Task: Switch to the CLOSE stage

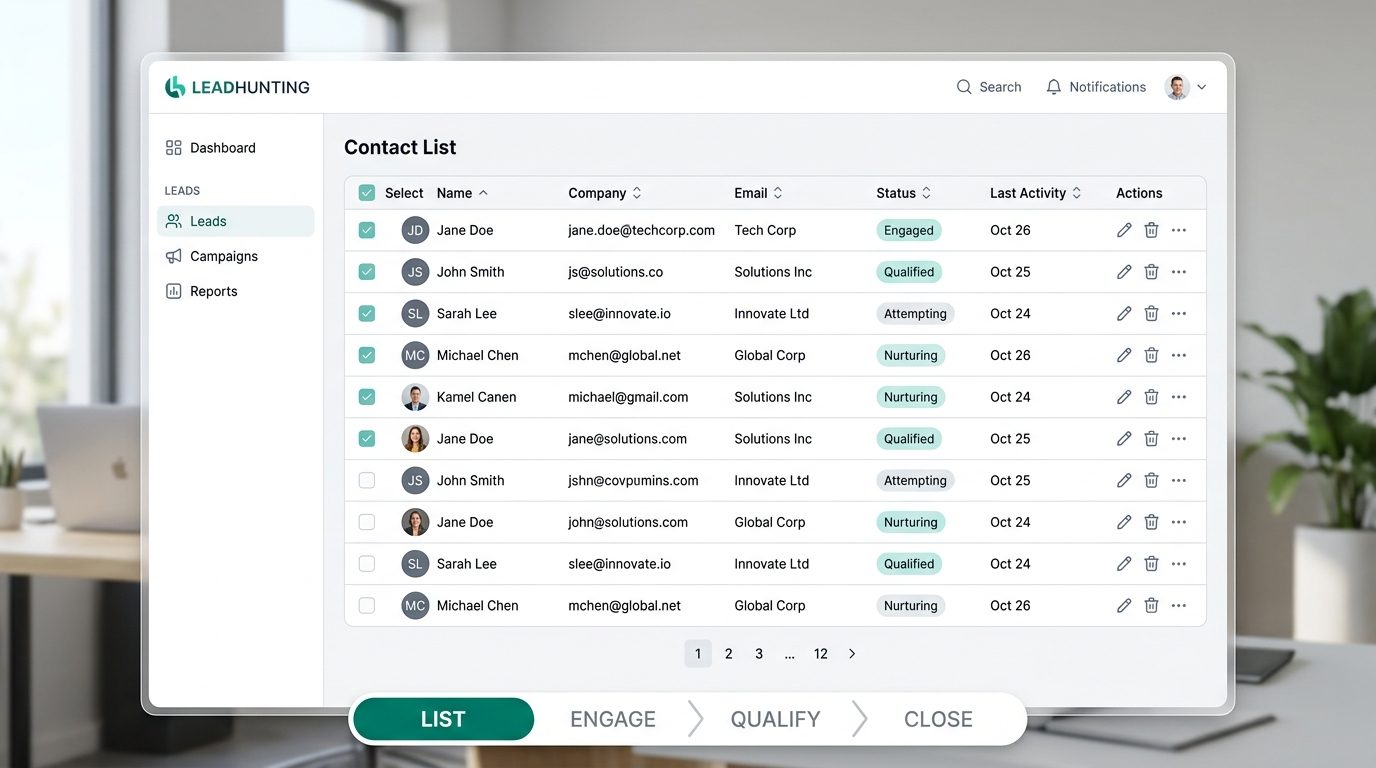Action: point(938,719)
